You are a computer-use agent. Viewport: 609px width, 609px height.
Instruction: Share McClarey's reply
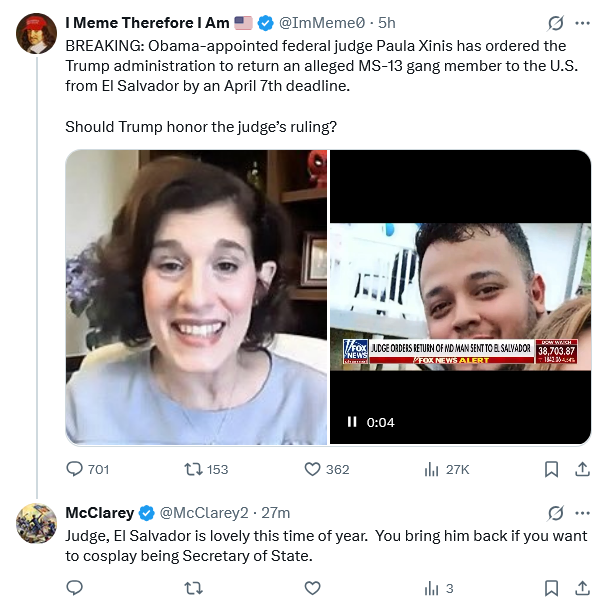pos(581,588)
